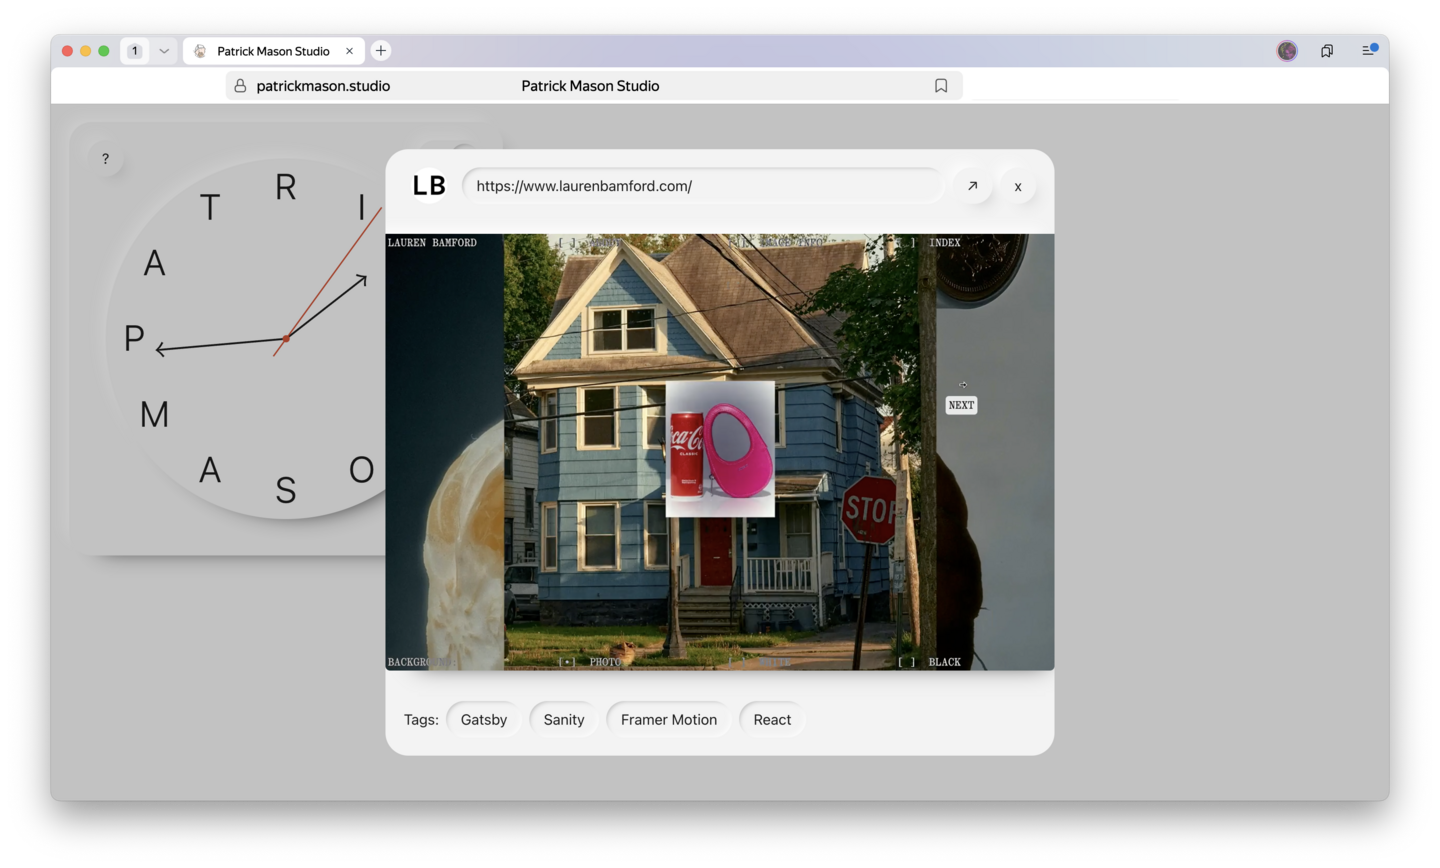Open a new browser tab
Screen dimensions: 1440x868
(x=381, y=51)
